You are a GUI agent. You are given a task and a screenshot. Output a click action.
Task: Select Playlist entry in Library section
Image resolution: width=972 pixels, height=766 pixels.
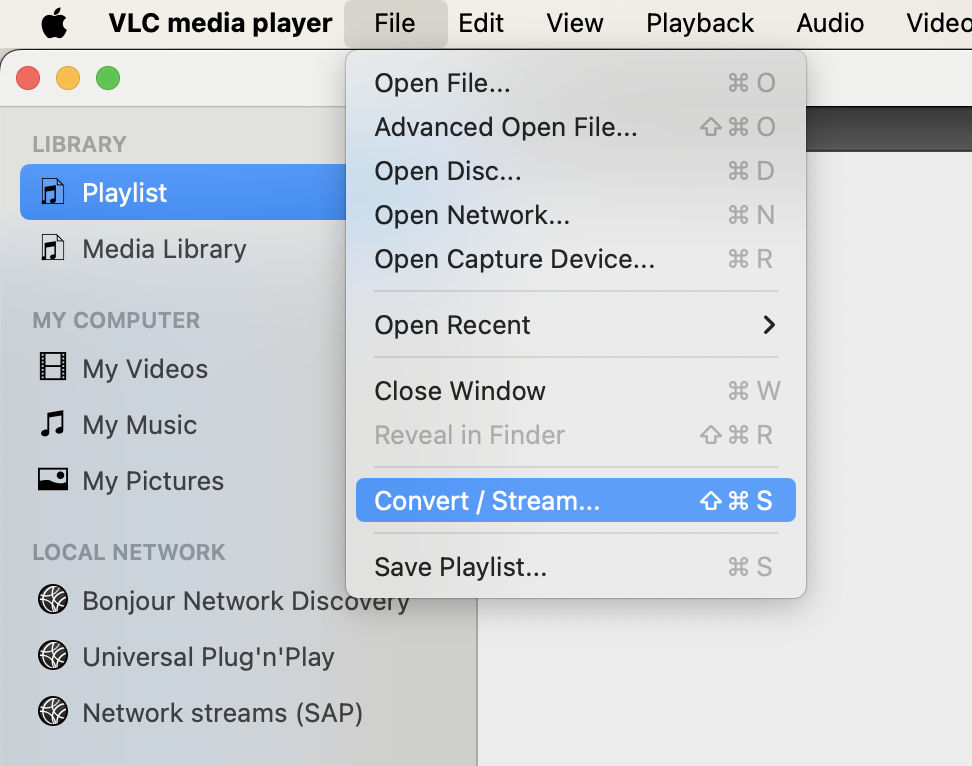point(124,193)
